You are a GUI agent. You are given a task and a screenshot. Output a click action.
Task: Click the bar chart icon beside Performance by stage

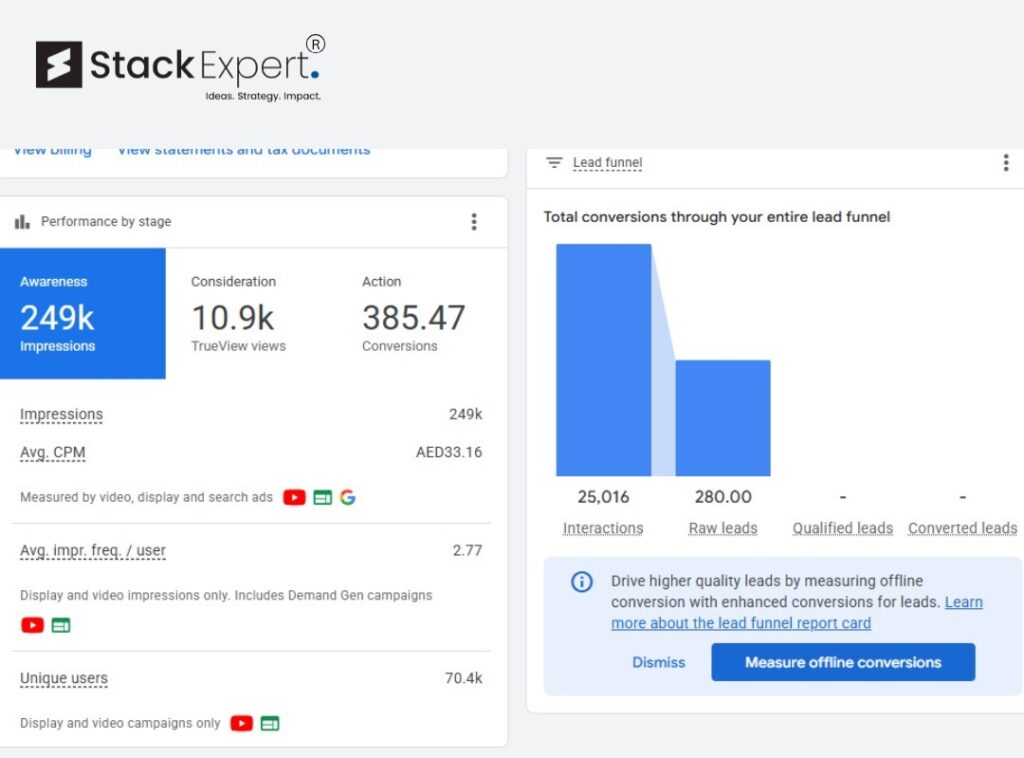21,221
